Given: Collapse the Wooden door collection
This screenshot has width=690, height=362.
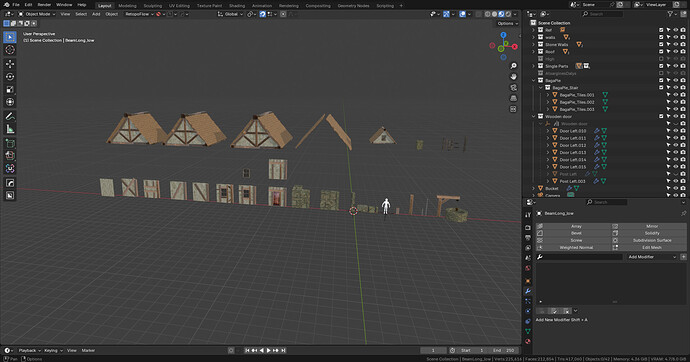Looking at the screenshot, I should pos(534,117).
